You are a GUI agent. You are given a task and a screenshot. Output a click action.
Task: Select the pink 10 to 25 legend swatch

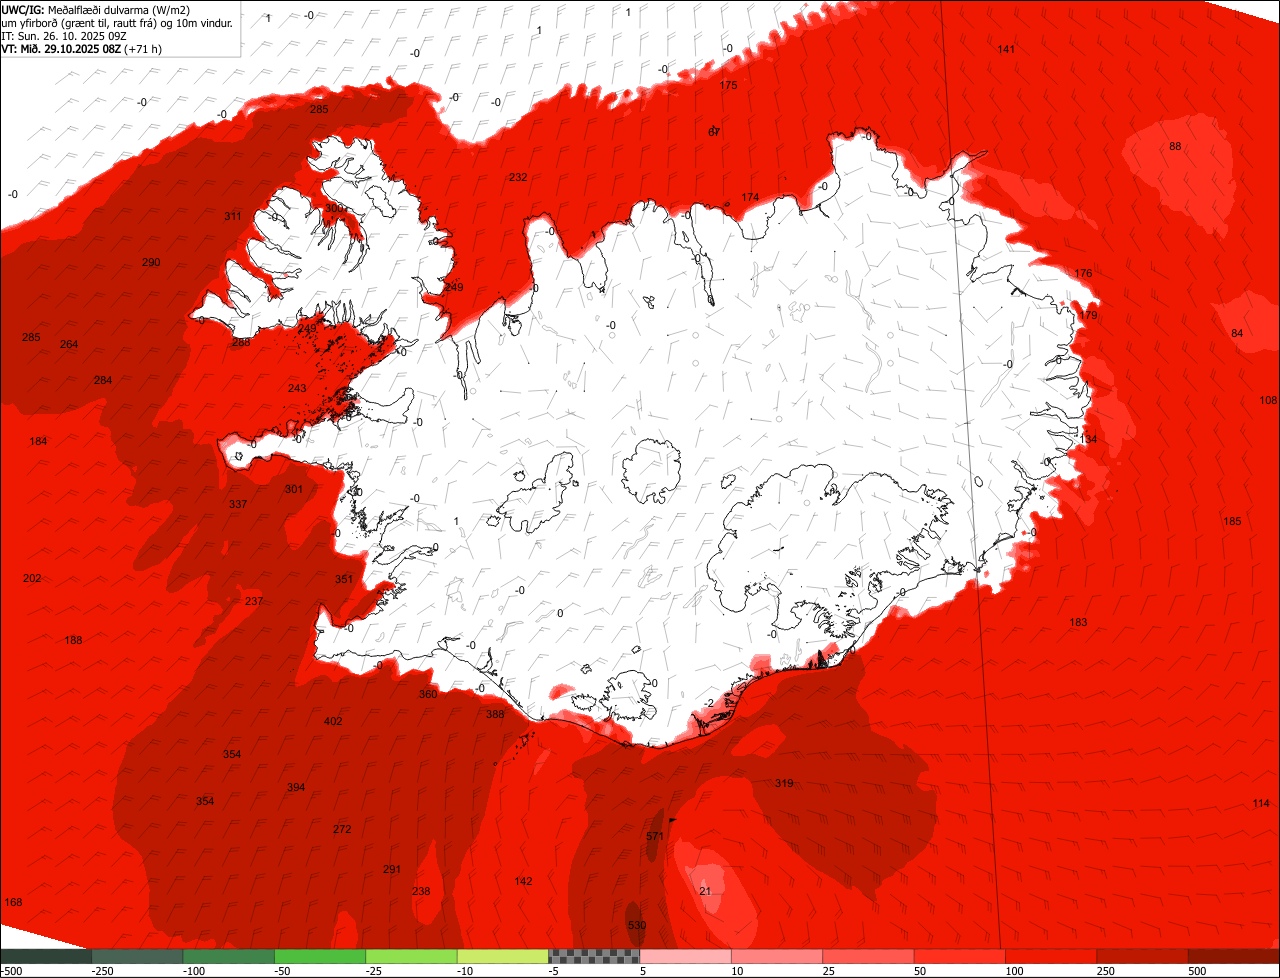pyautogui.click(x=777, y=956)
